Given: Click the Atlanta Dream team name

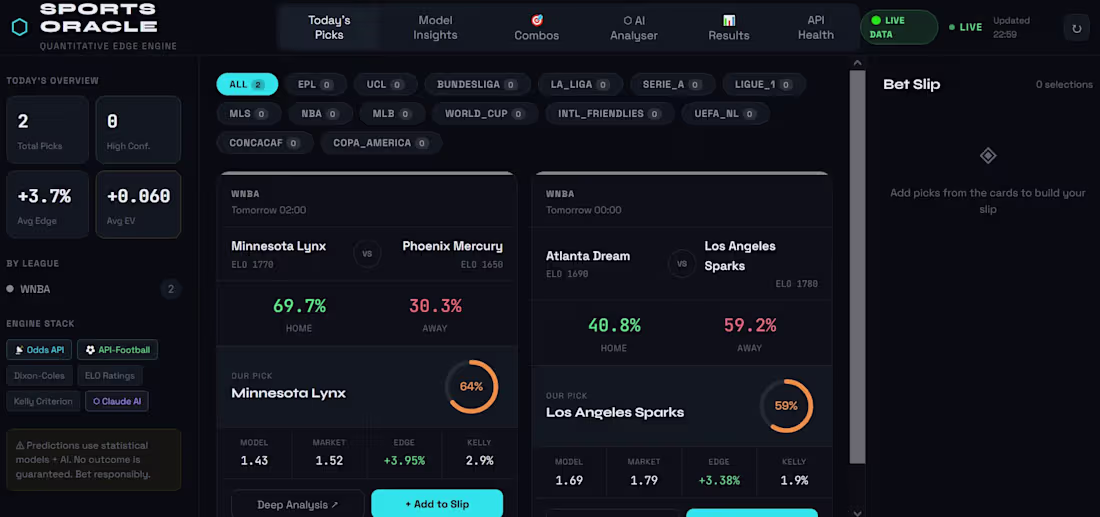Looking at the screenshot, I should [588, 256].
